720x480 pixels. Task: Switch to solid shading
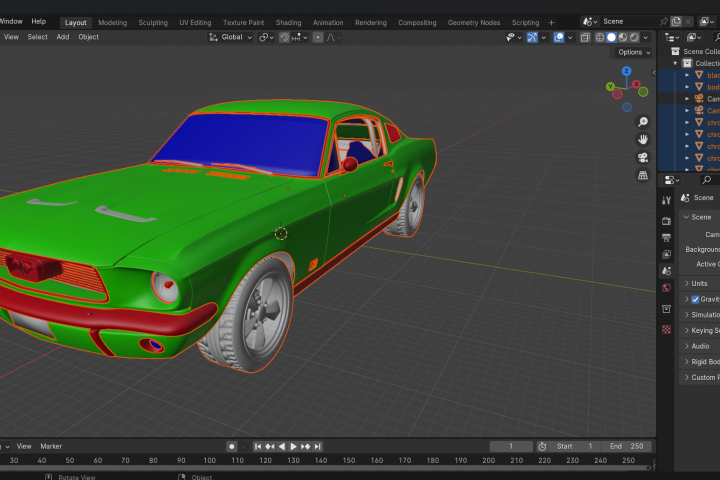[611, 38]
